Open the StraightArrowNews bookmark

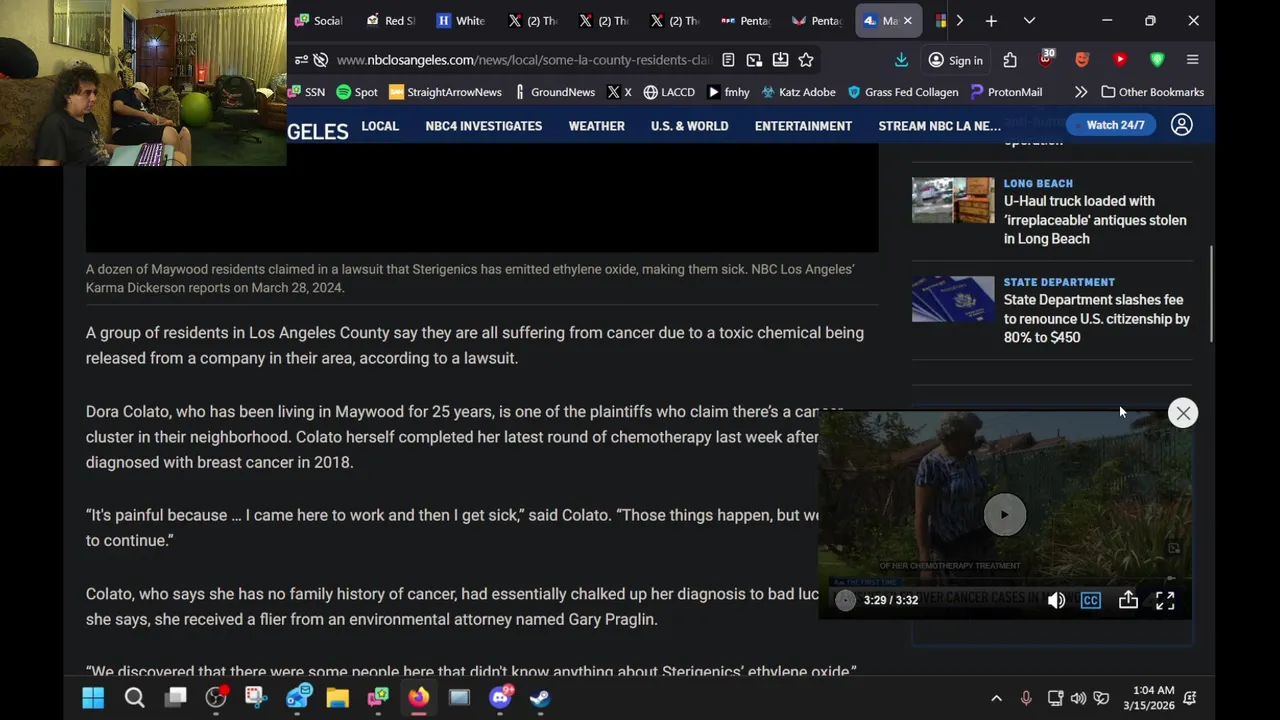pos(445,92)
